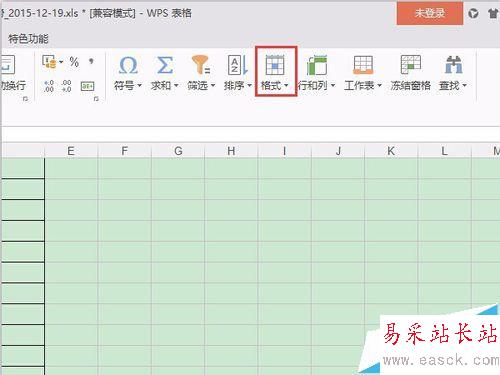Click the 未登录 login button
Image resolution: width=500 pixels, height=375 pixels.
[430, 13]
